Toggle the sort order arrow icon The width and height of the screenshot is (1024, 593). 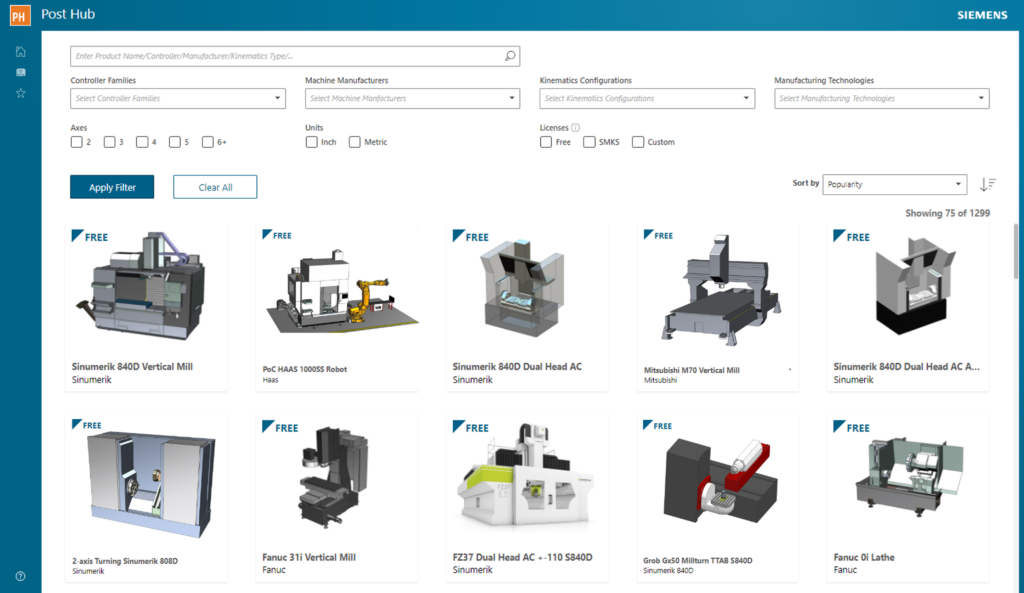coord(987,184)
